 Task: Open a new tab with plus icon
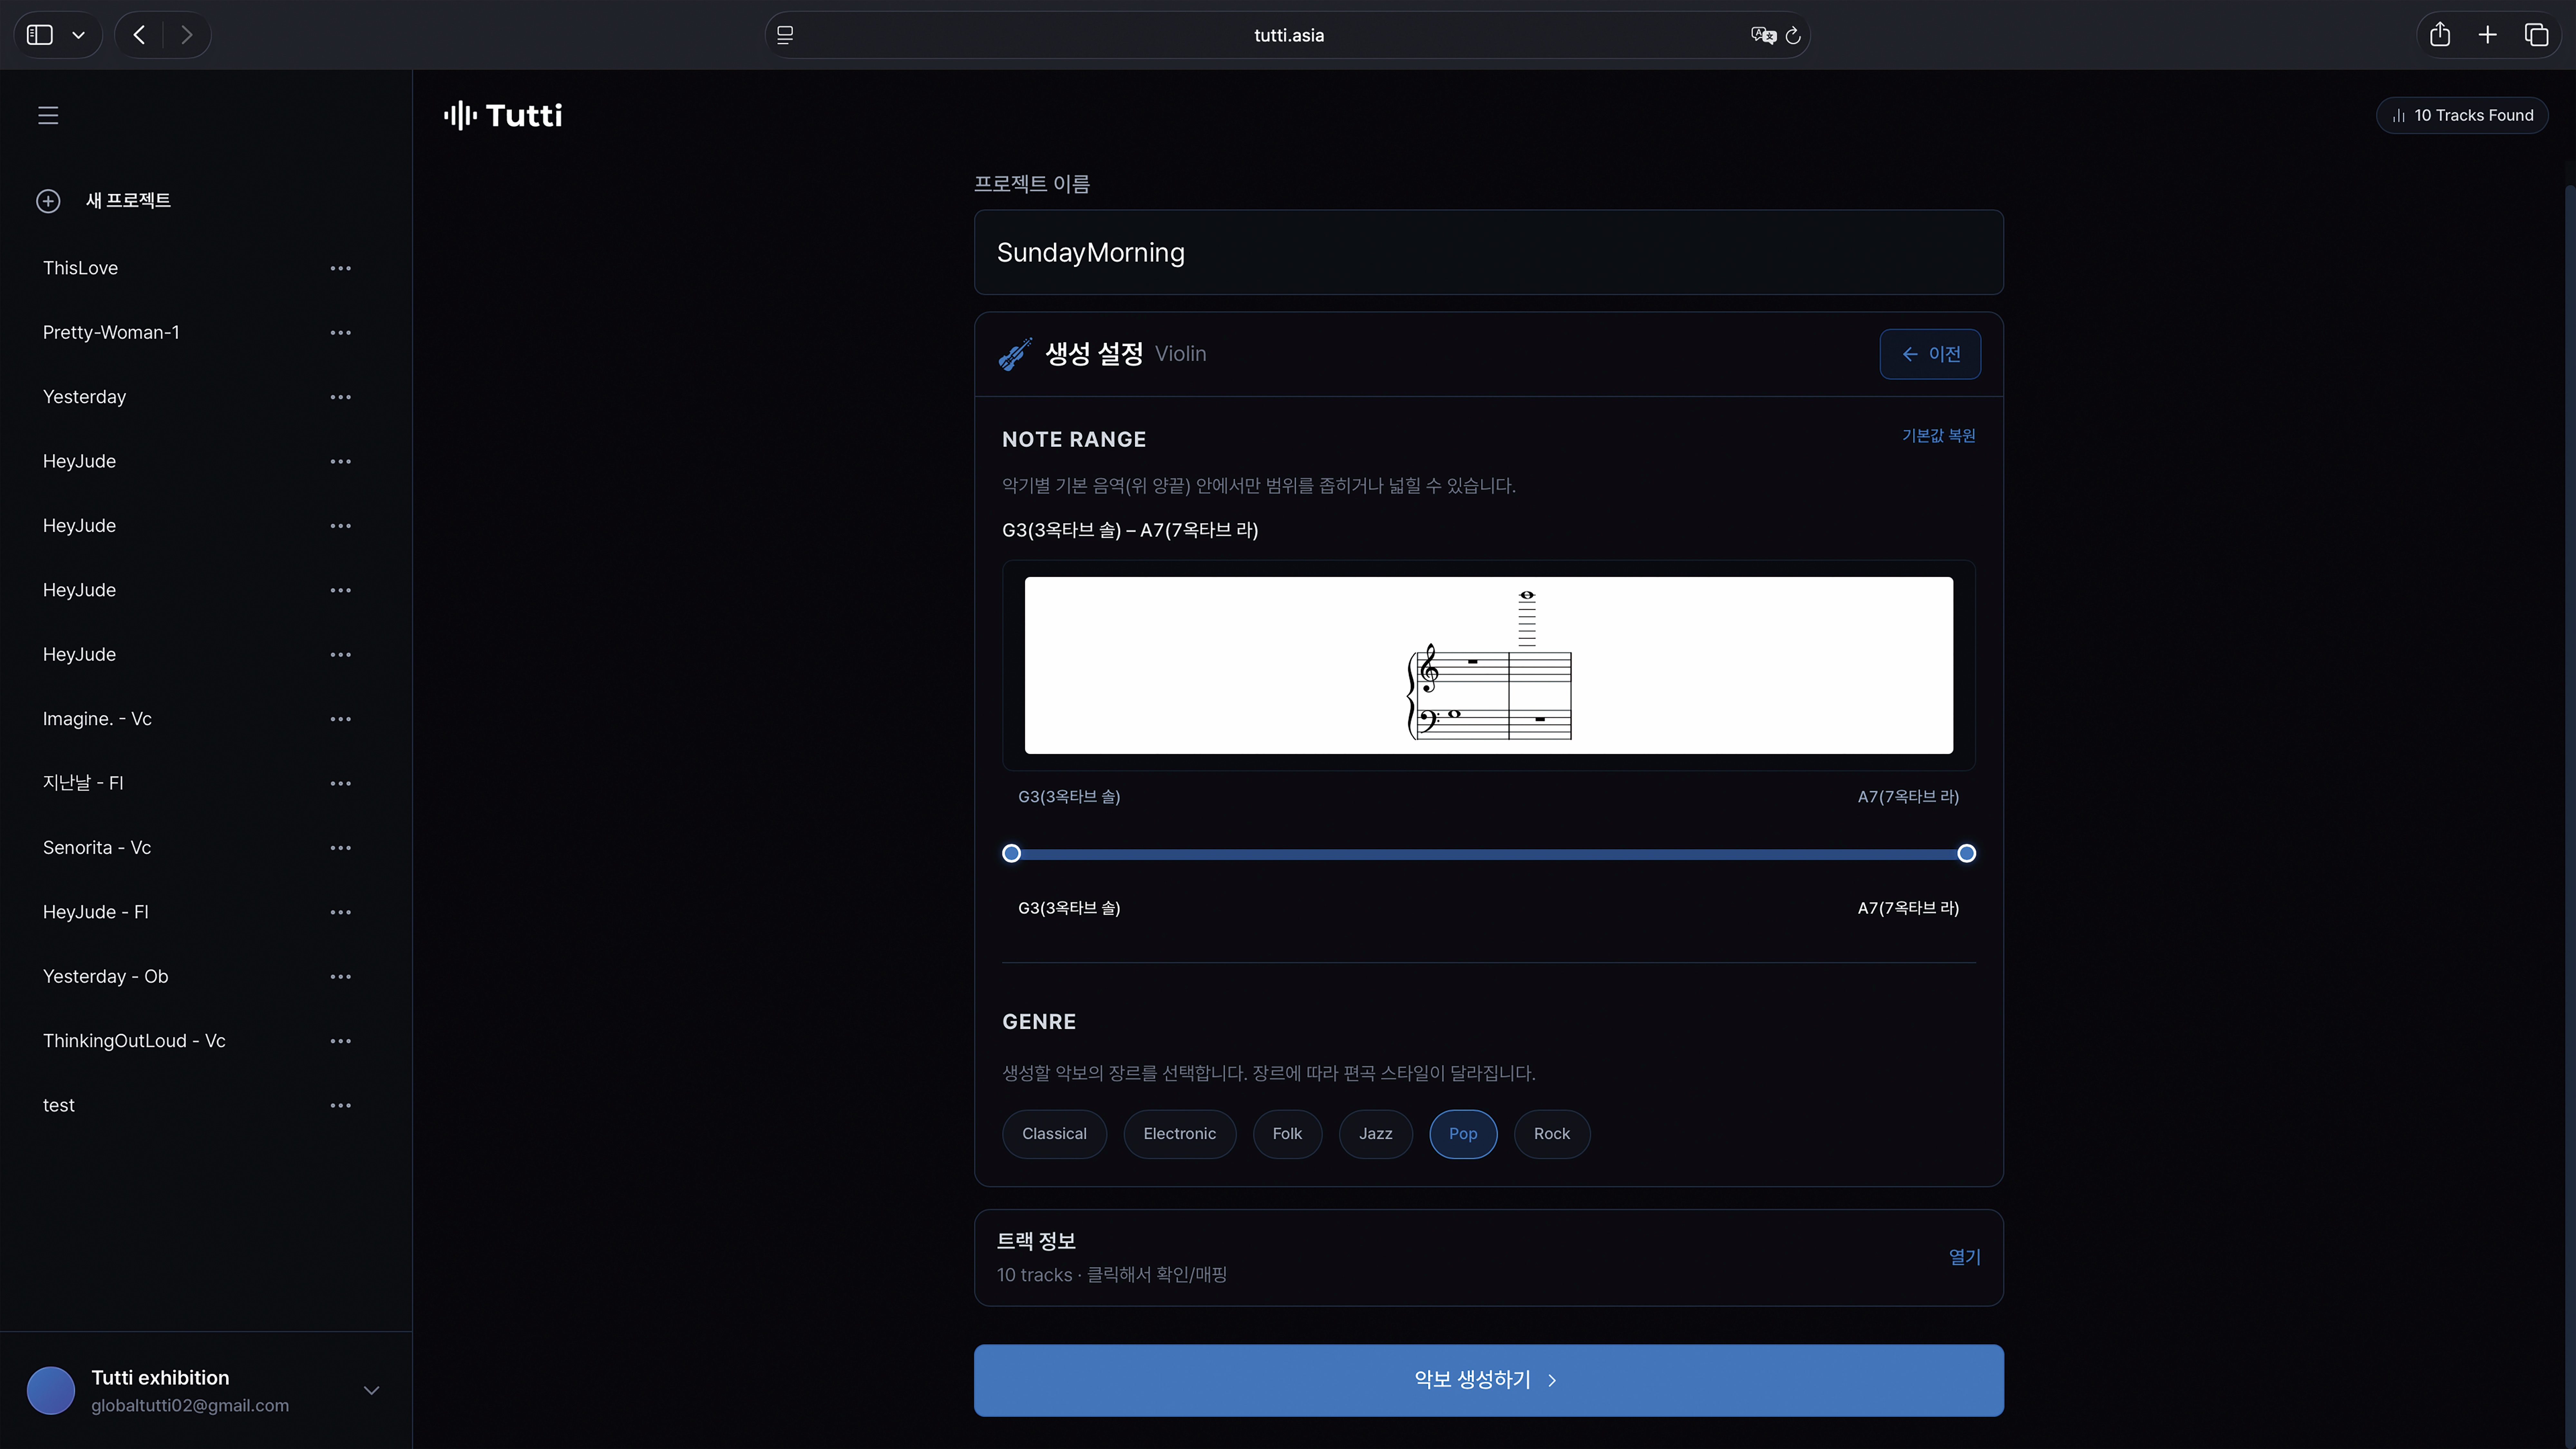pyautogui.click(x=2488, y=35)
